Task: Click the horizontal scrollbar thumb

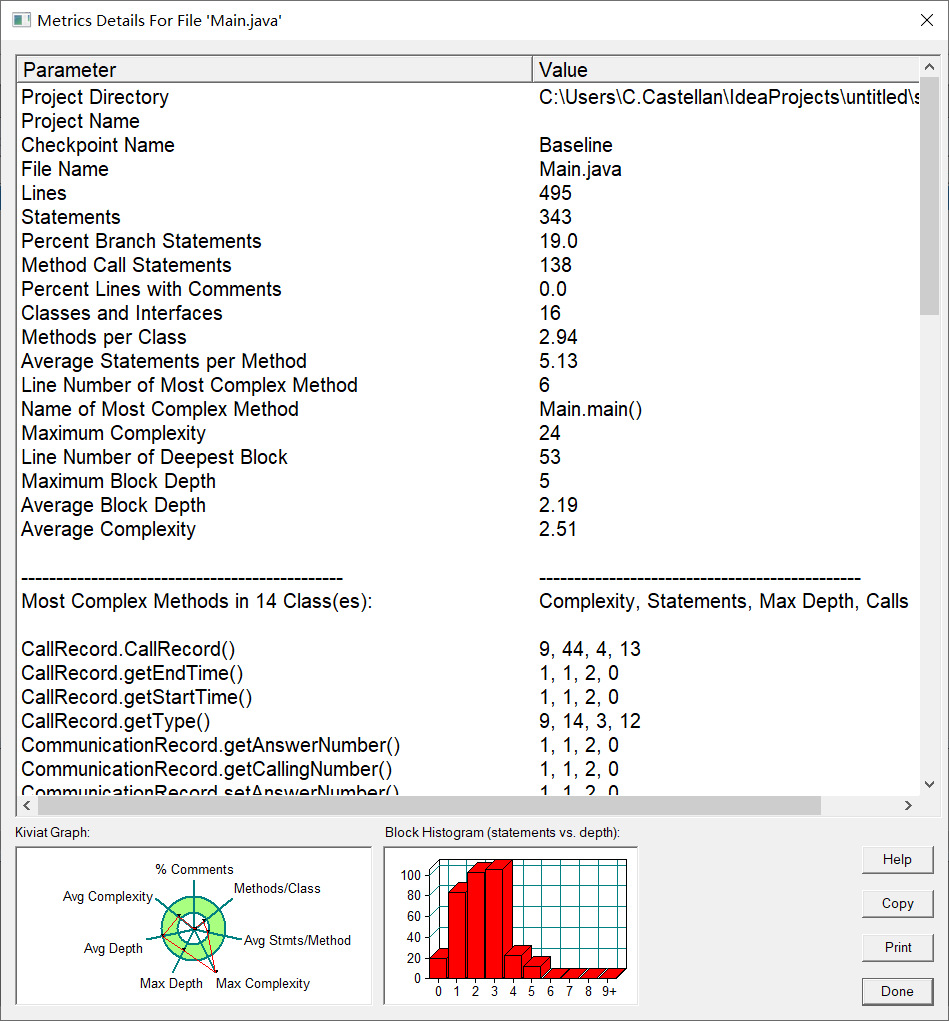Action: [x=429, y=805]
